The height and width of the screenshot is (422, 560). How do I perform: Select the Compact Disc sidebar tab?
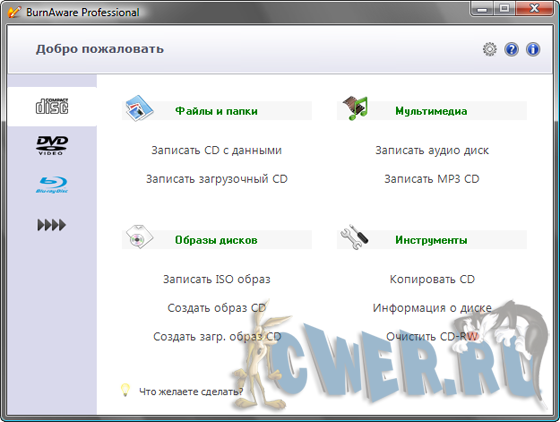(52, 106)
